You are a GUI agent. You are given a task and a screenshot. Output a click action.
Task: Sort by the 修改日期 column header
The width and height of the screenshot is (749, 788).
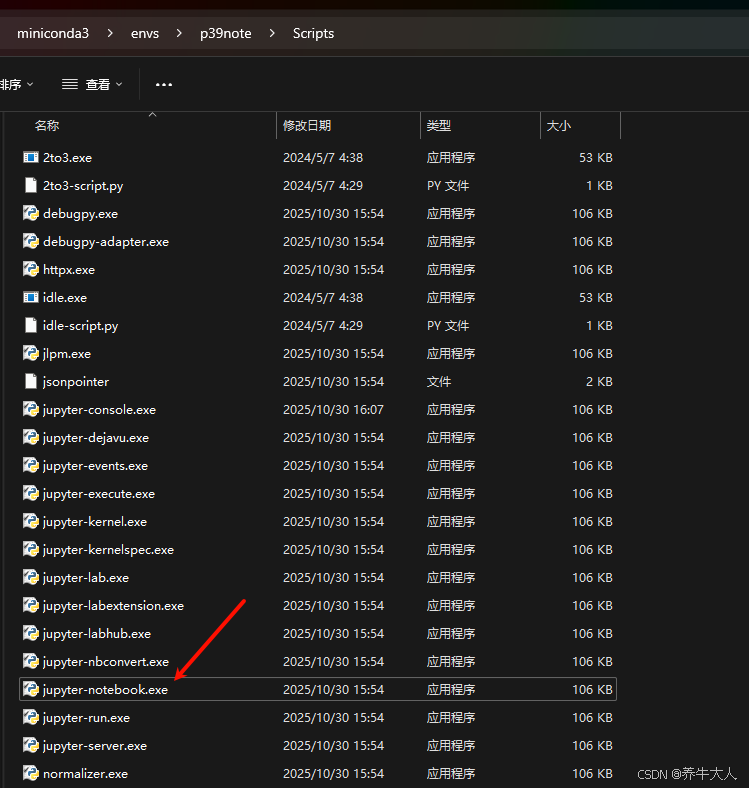click(x=307, y=126)
